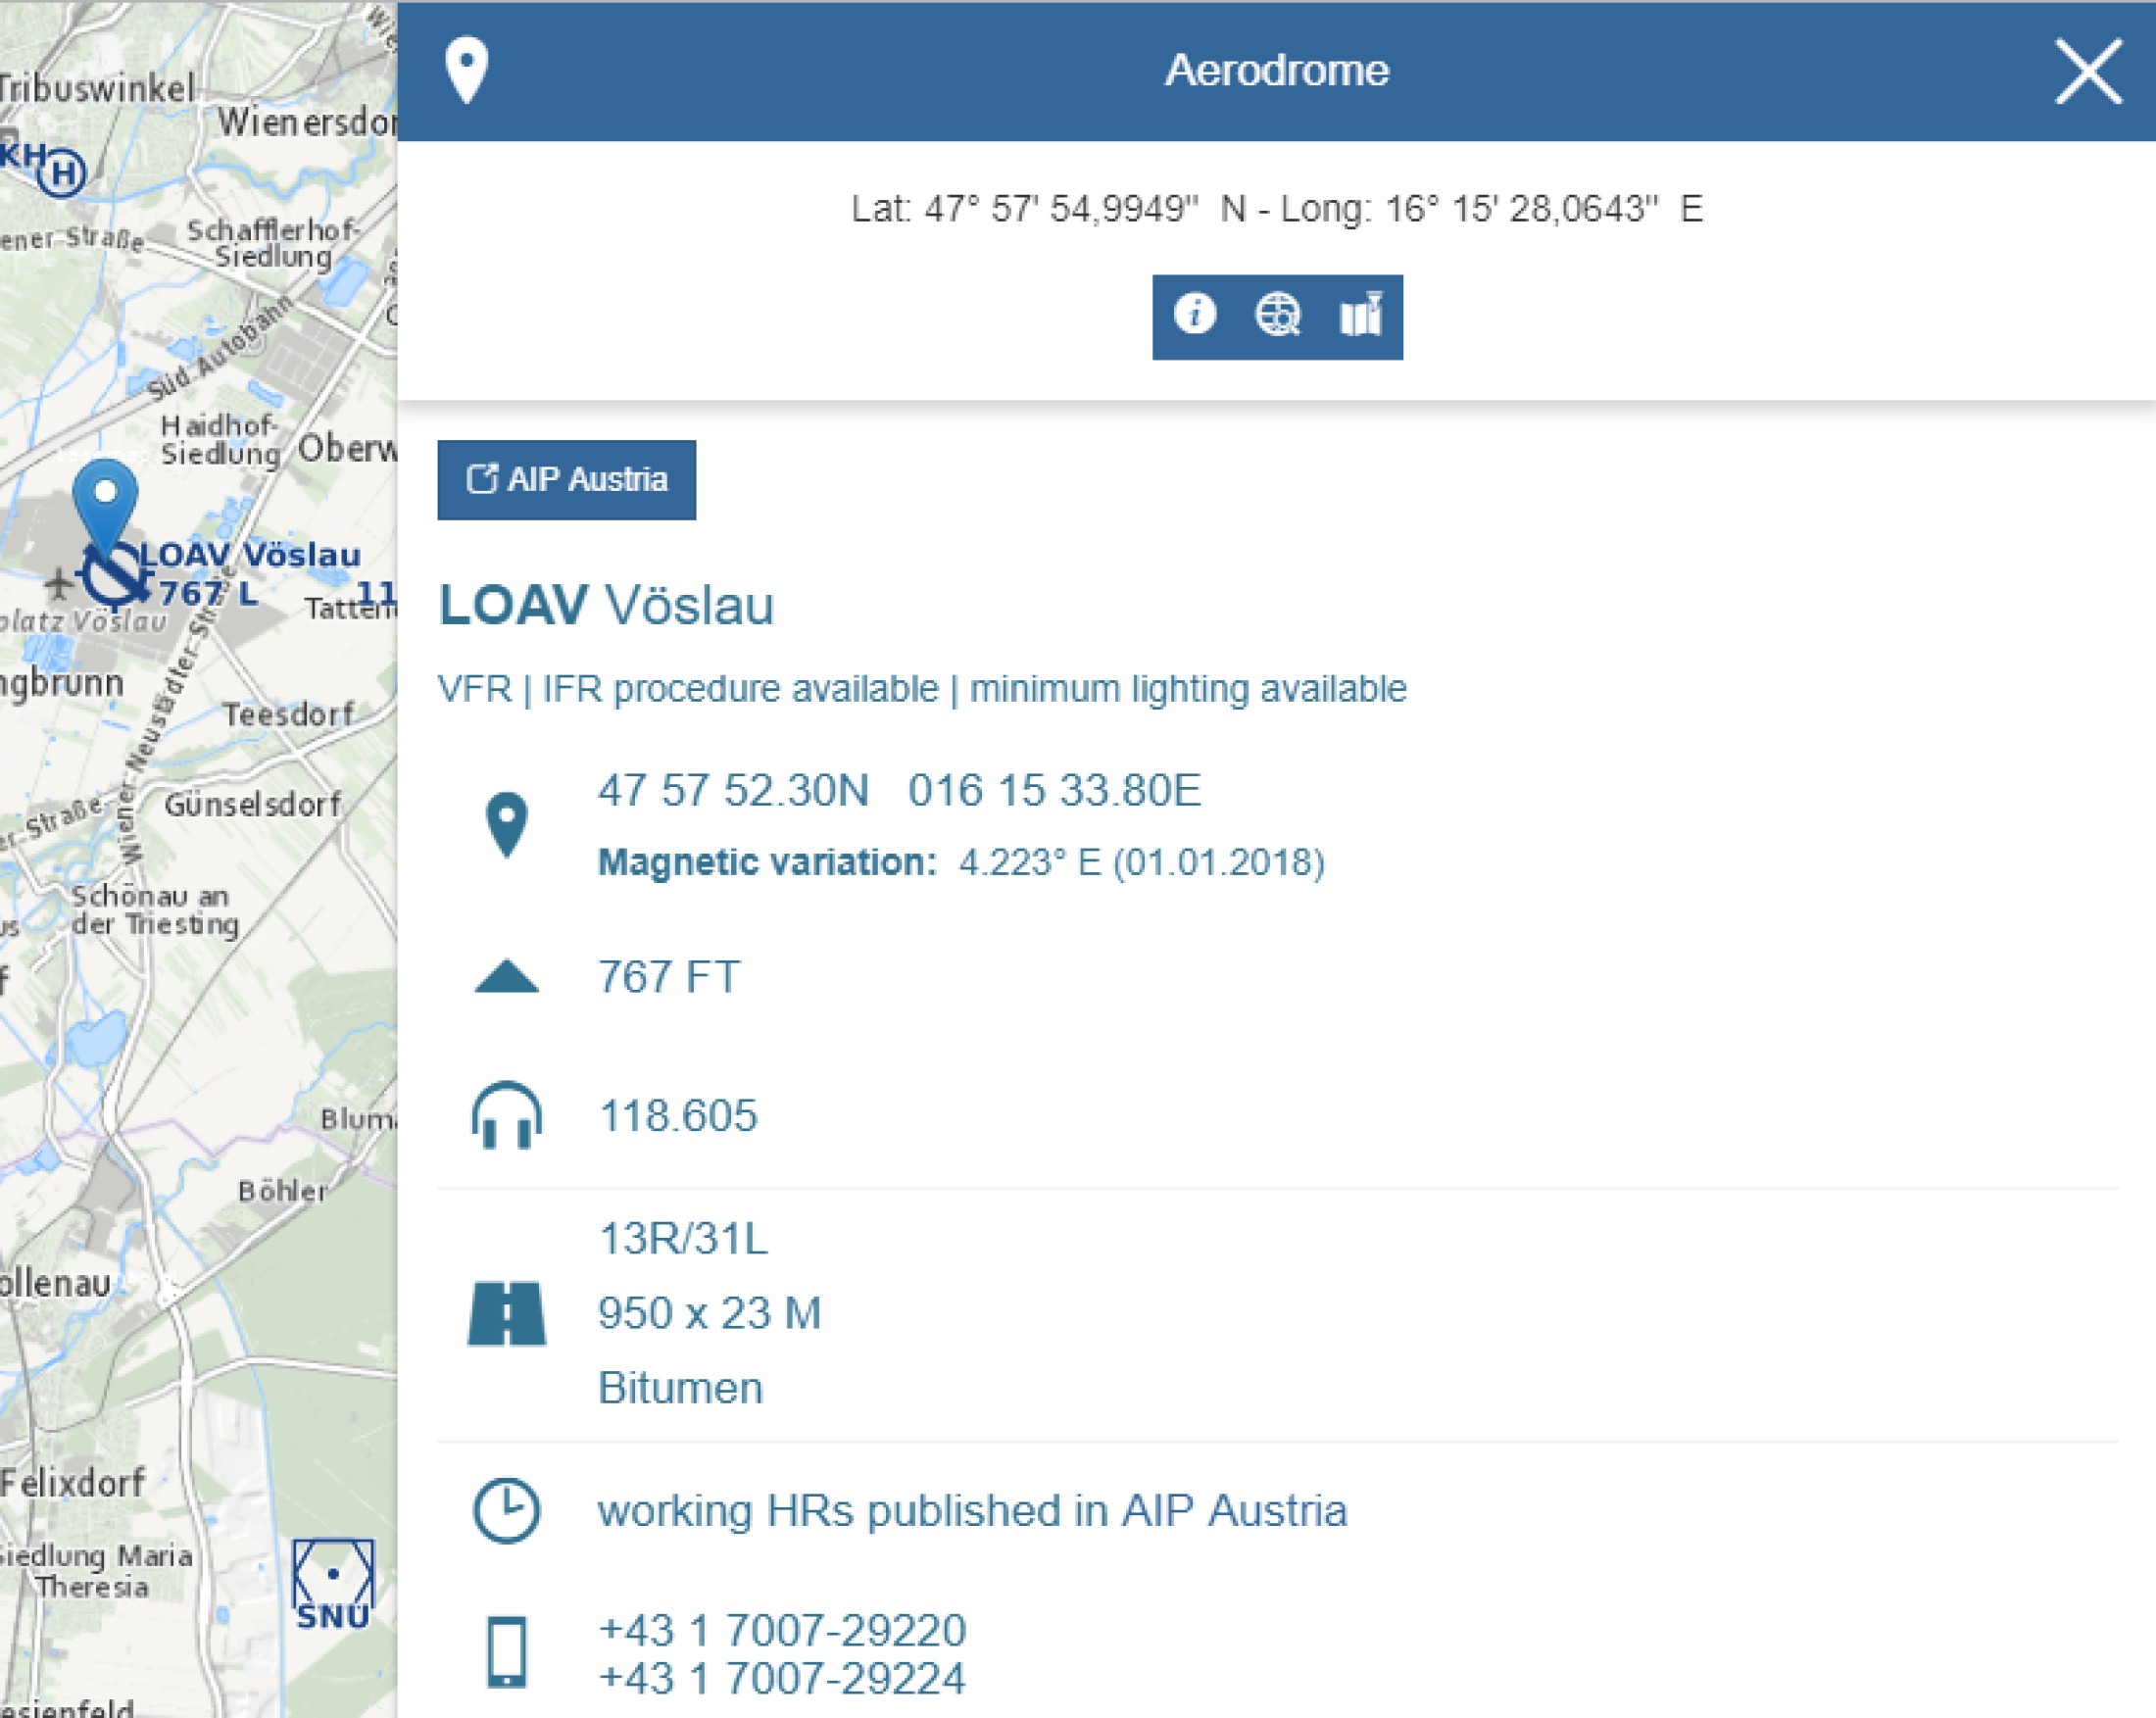Viewport: 2156px width, 1718px height.
Task: Click the Tribuswinkel label on the map
Action: point(97,89)
